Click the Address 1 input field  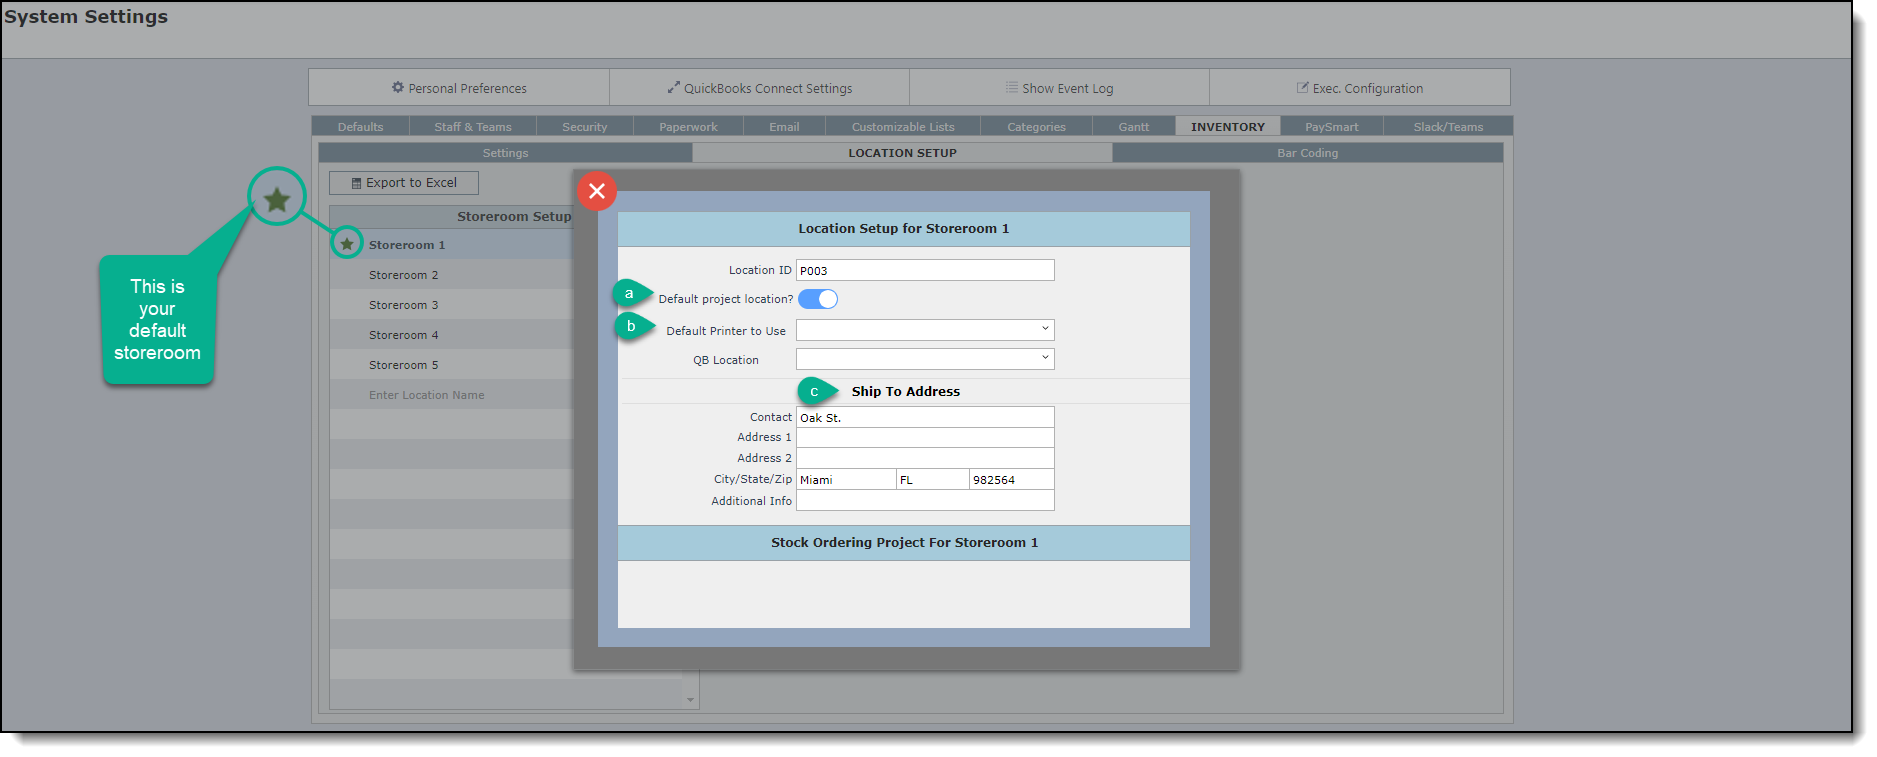coord(925,438)
